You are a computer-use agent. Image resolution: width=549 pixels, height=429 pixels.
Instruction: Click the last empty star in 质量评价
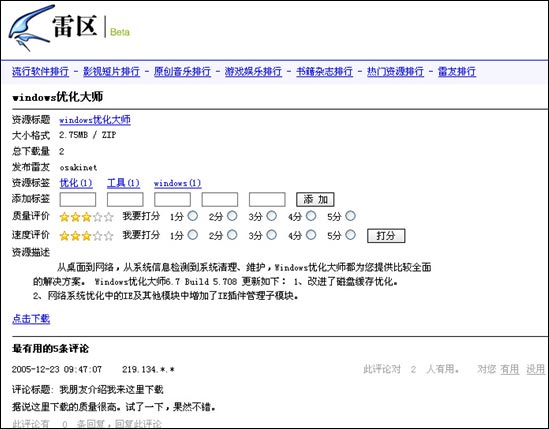tap(109, 217)
